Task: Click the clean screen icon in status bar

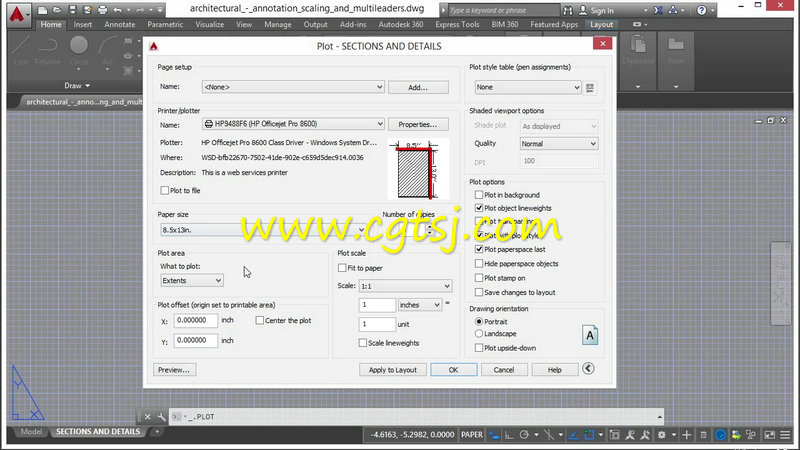Action: [x=769, y=435]
